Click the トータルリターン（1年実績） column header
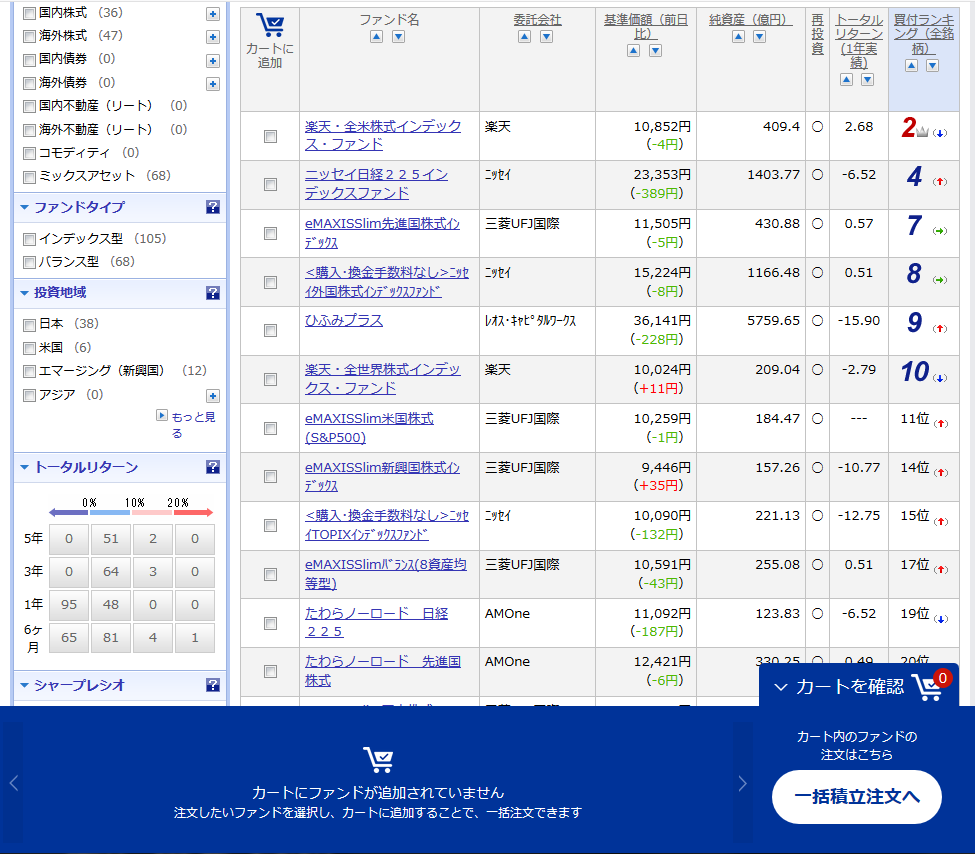975x854 pixels. point(859,41)
